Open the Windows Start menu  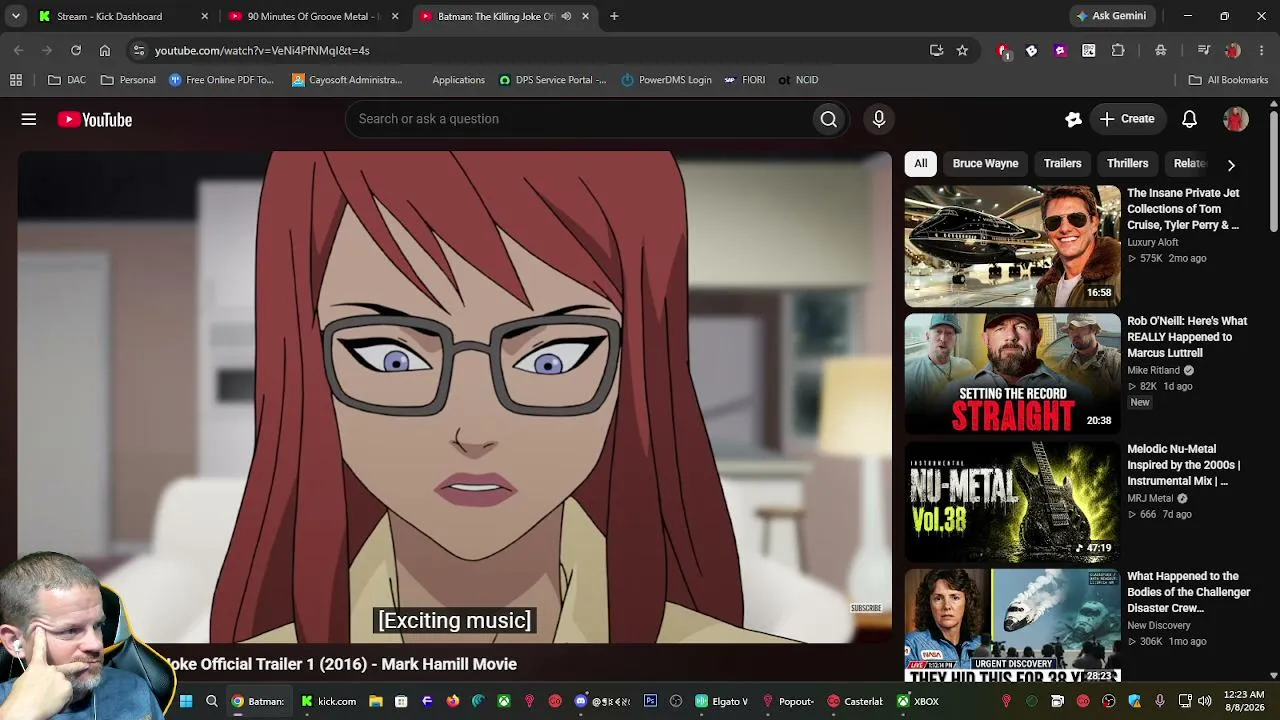(185, 701)
